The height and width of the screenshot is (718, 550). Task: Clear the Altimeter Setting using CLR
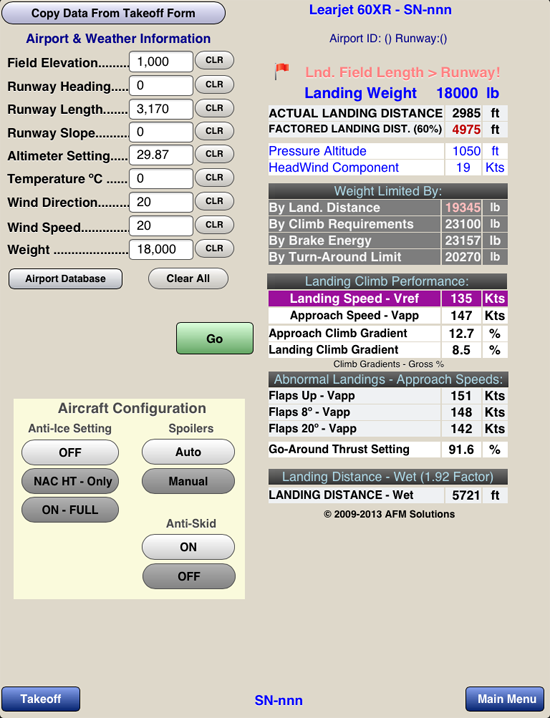(x=214, y=154)
